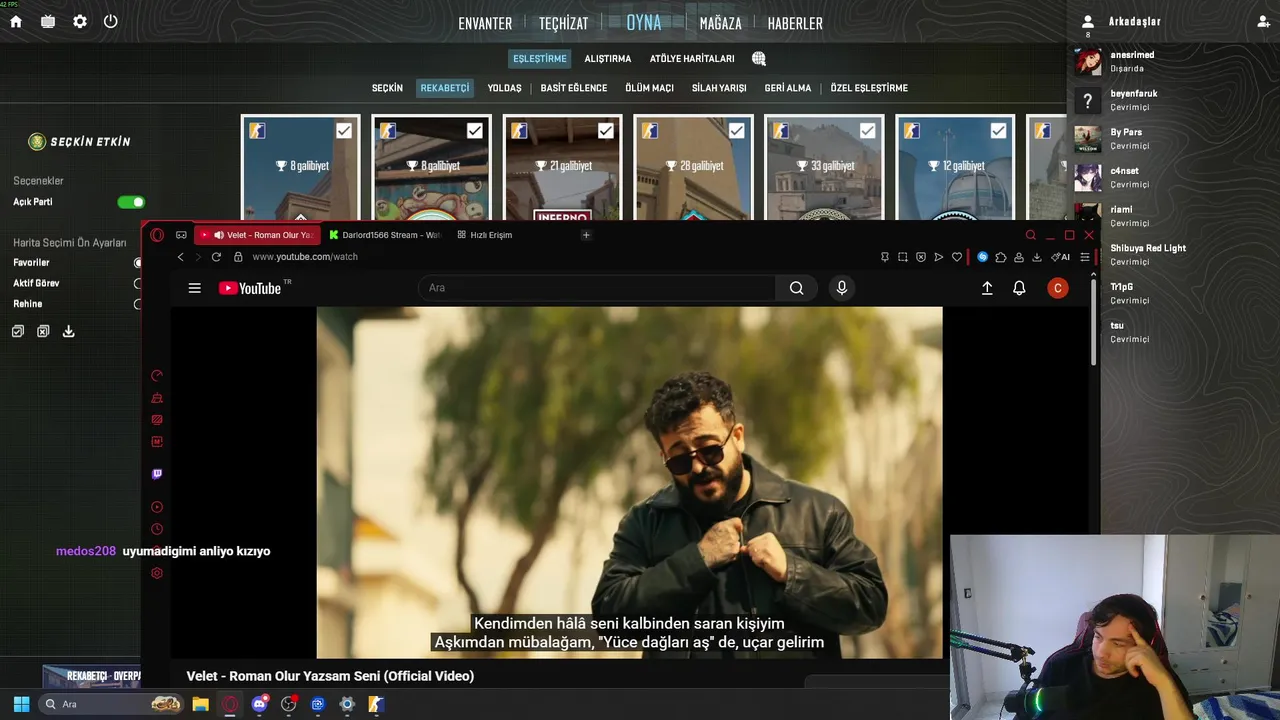1280x720 pixels.
Task: Click the Opera bookmark heart icon
Action: coord(957,257)
